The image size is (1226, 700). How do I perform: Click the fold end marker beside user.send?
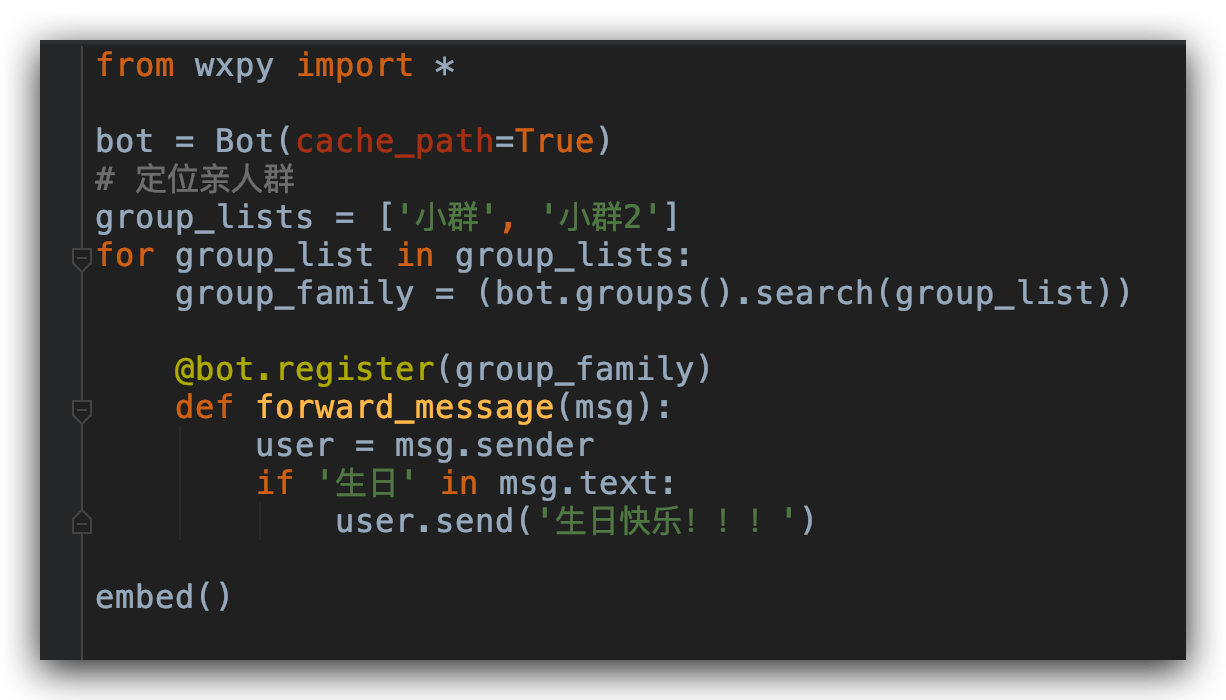pos(82,522)
